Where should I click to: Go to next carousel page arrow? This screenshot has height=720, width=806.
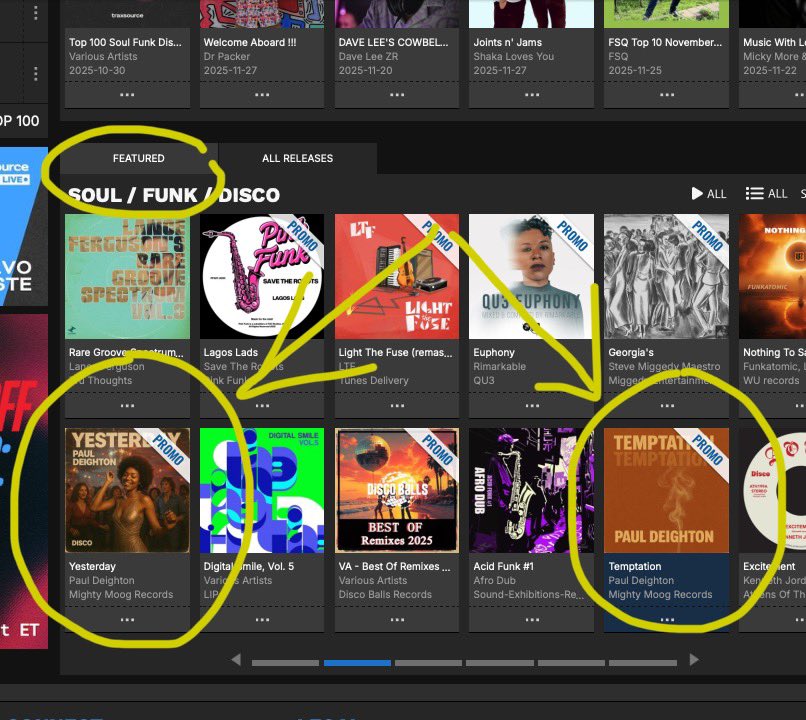(x=693, y=659)
